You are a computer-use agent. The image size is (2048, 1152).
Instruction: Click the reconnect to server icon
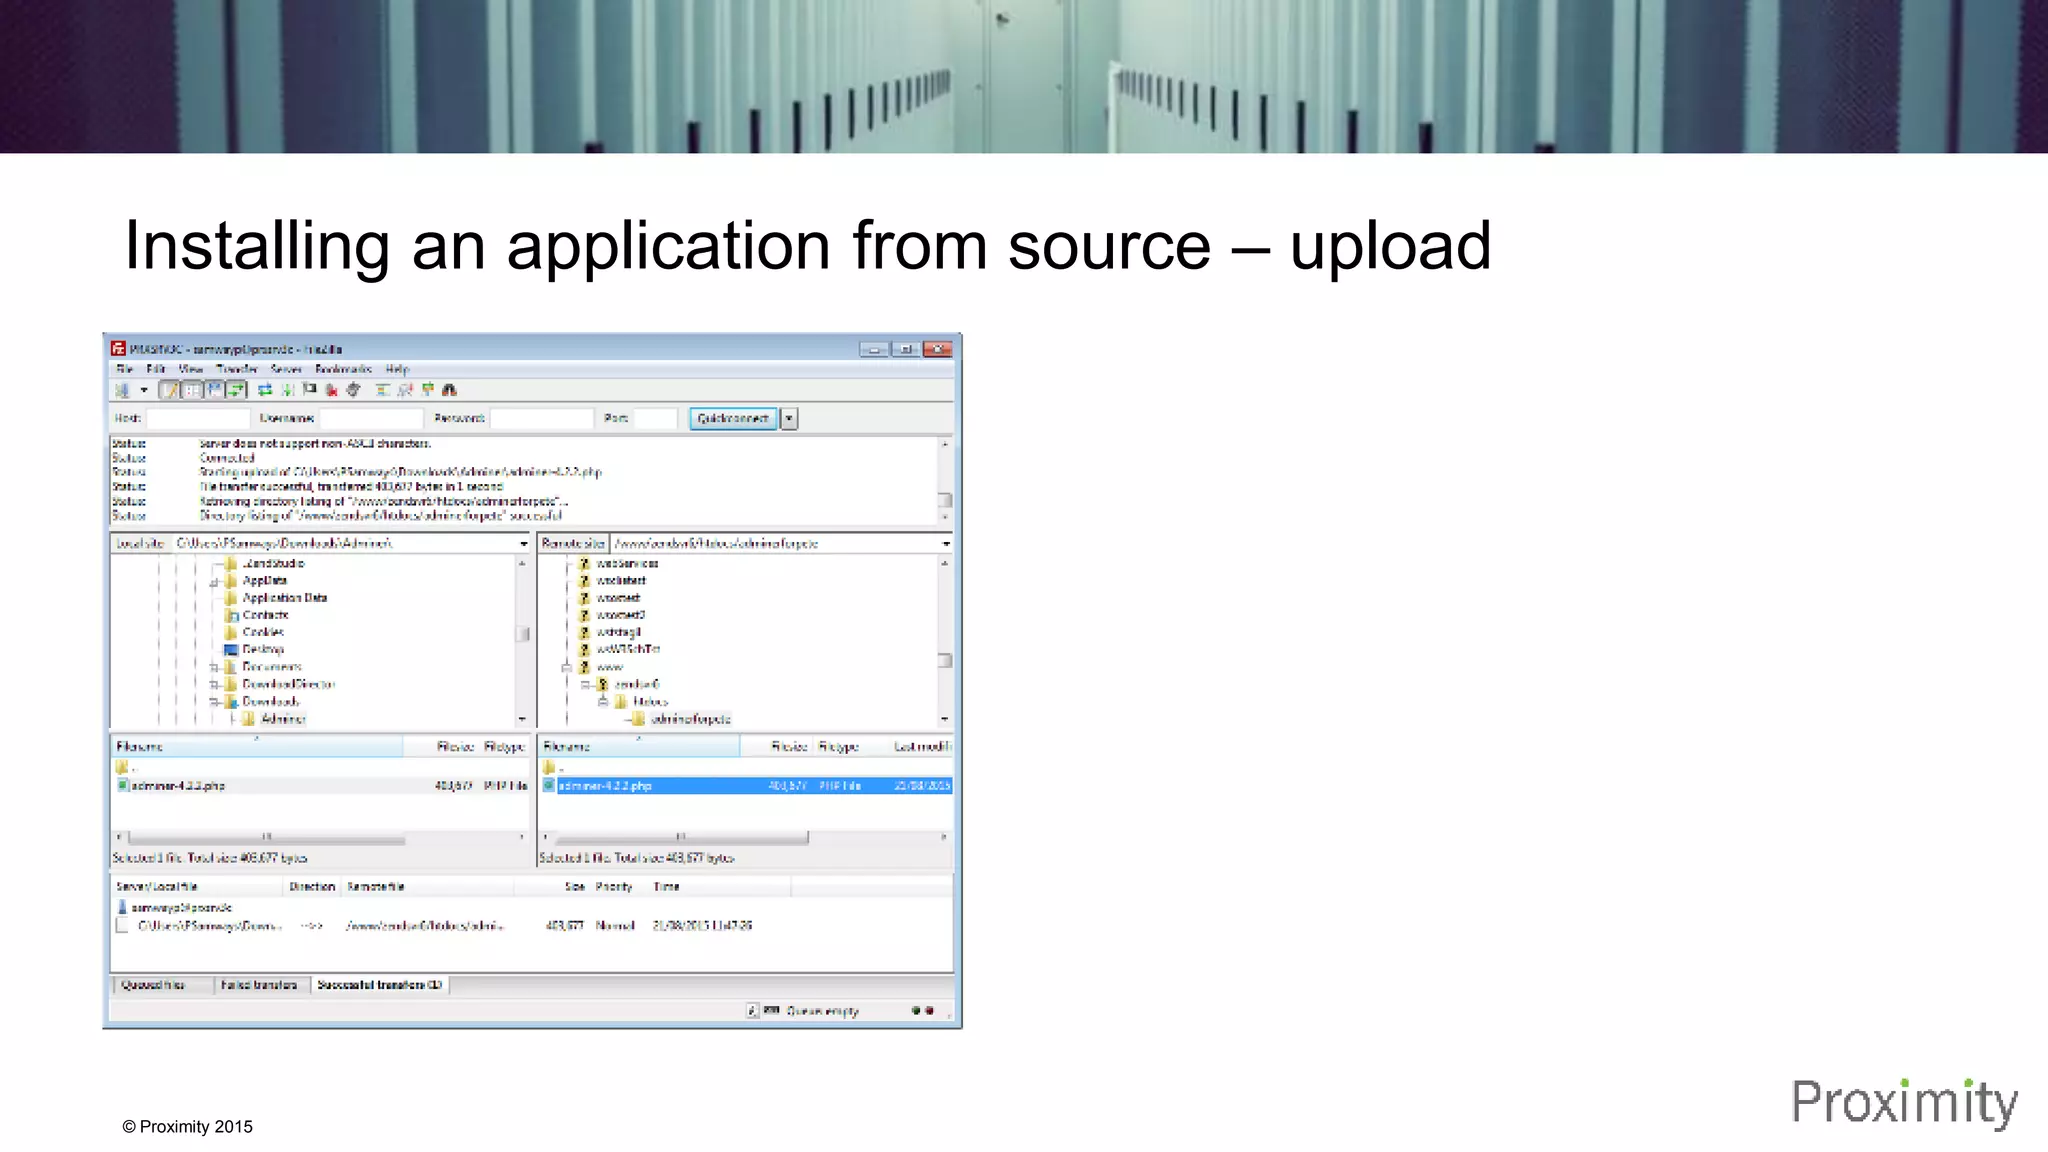(353, 390)
